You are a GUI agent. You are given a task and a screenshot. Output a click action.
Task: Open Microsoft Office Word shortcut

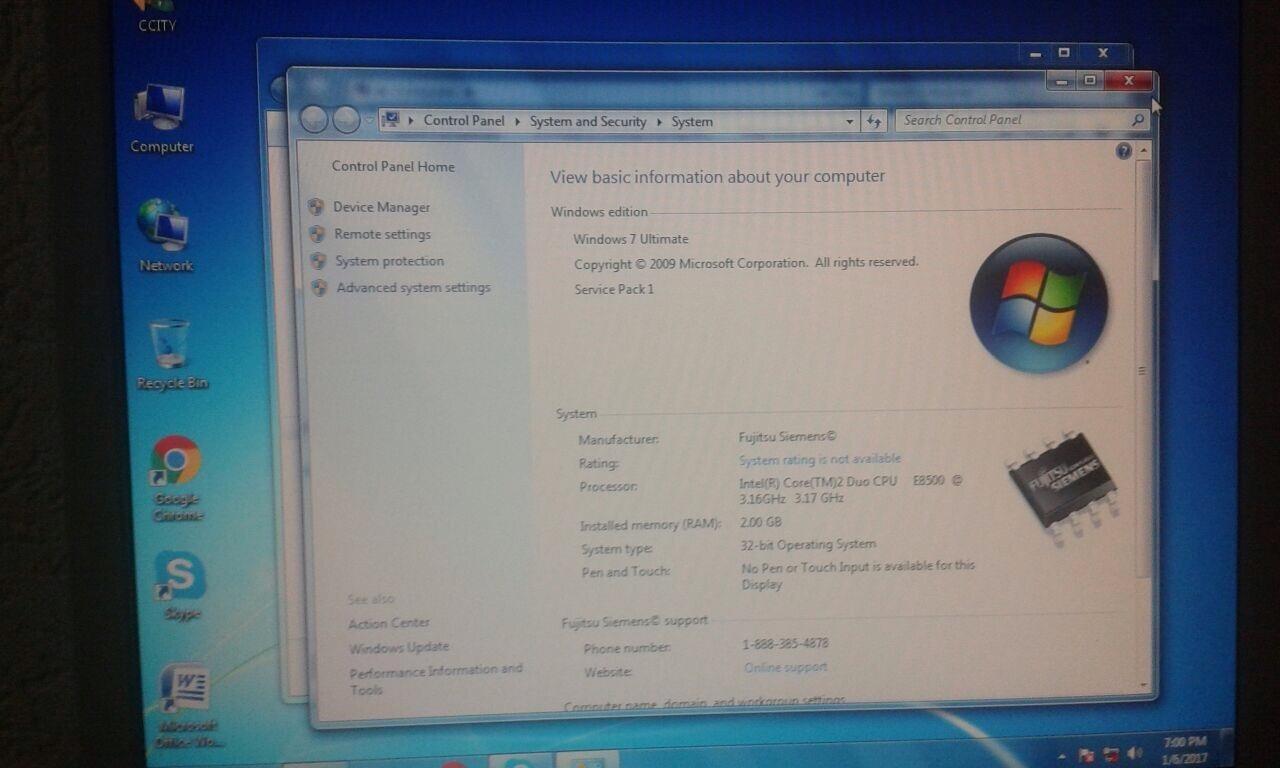187,705
